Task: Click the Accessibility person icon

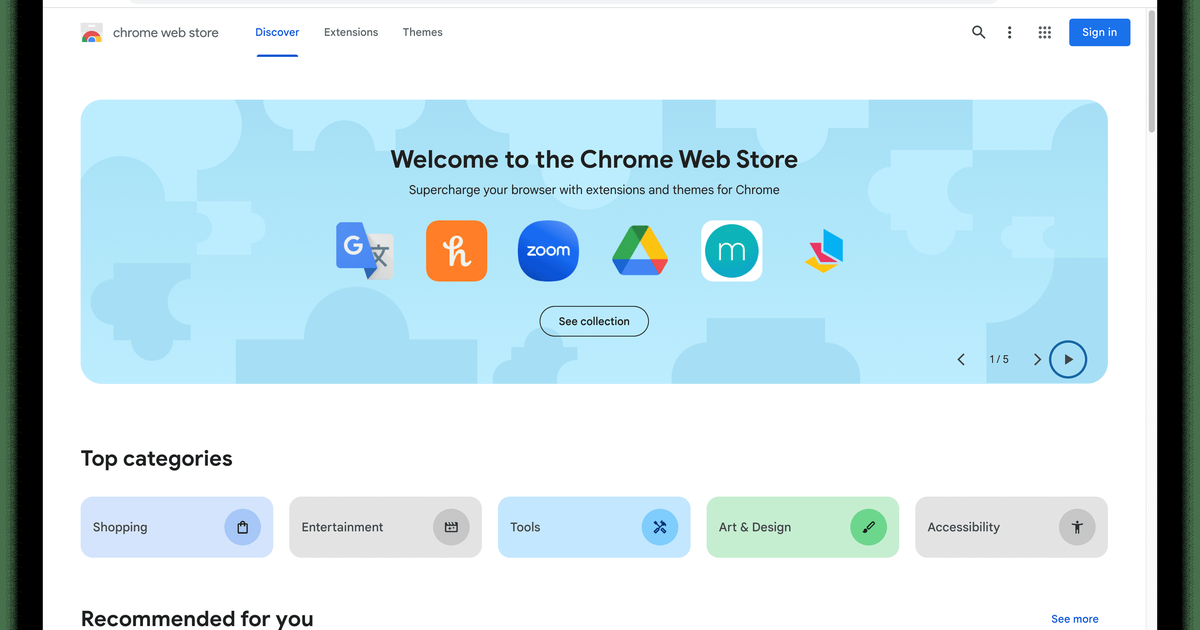Action: point(1077,527)
